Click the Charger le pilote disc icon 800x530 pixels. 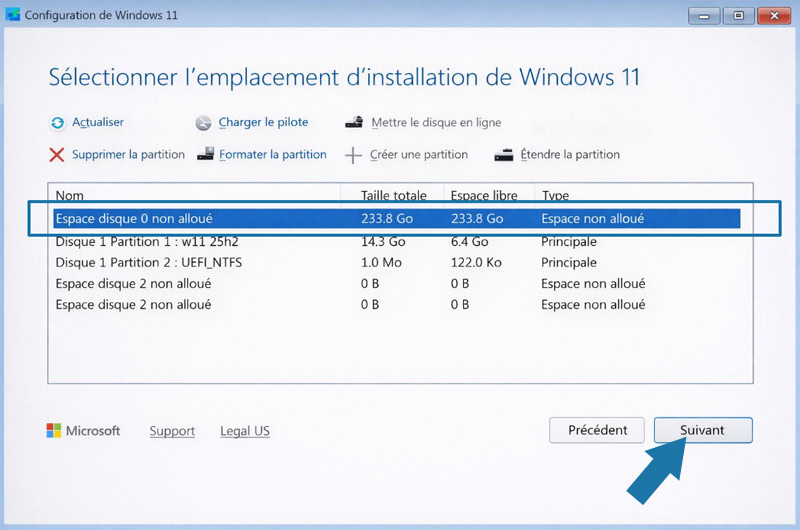pyautogui.click(x=203, y=123)
